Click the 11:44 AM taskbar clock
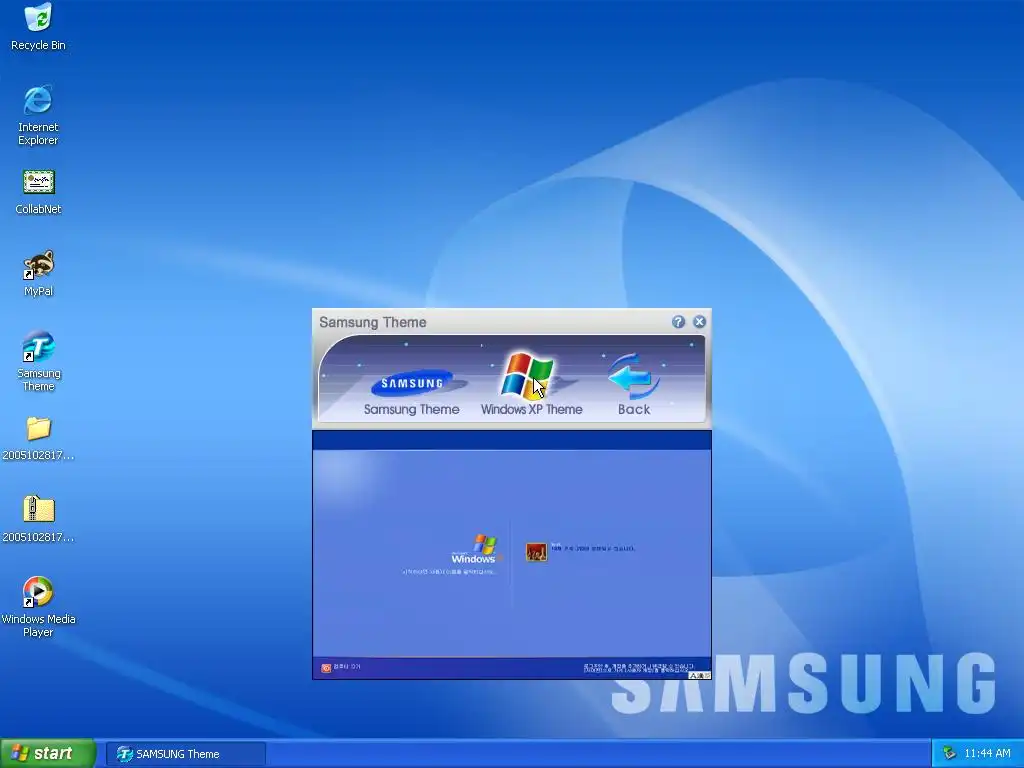1024x768 pixels. (x=987, y=754)
